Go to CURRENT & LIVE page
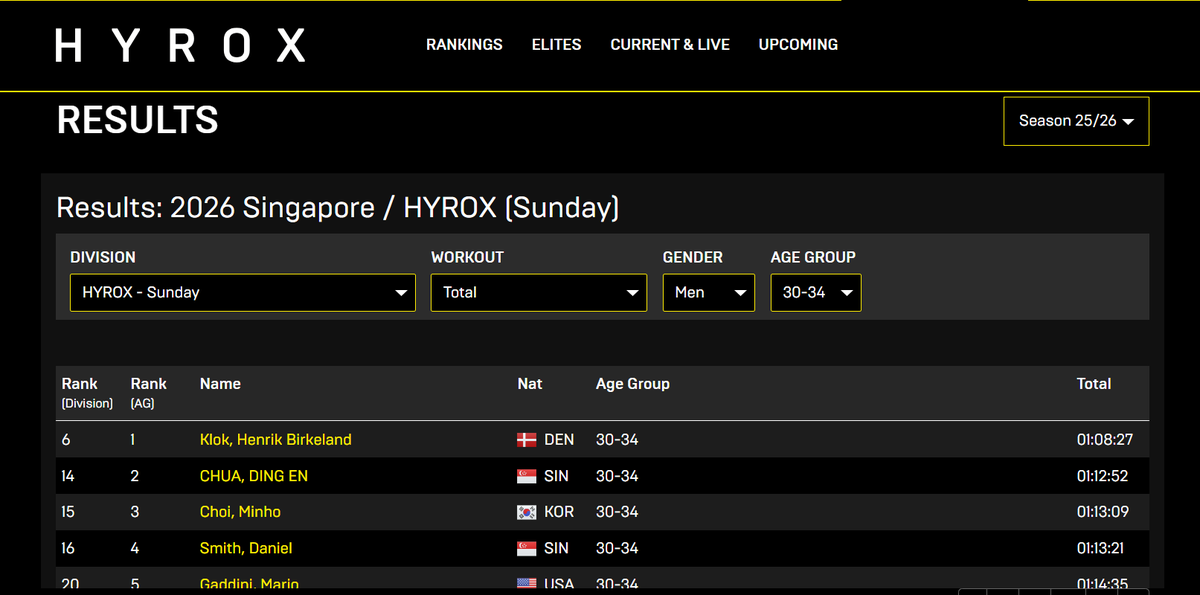 [x=670, y=45]
